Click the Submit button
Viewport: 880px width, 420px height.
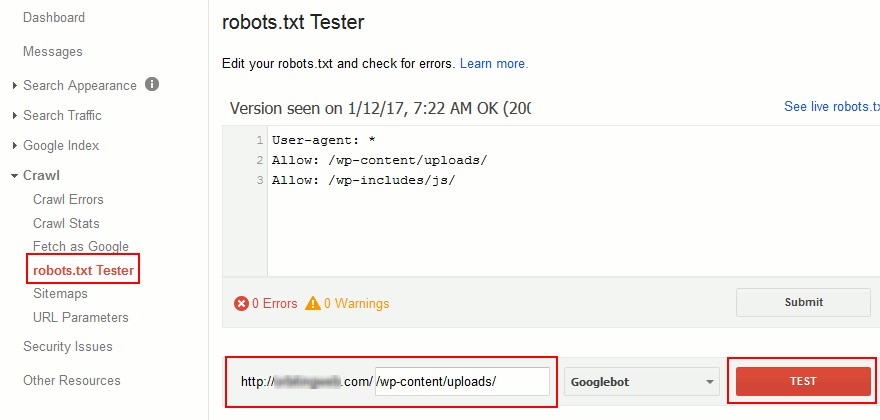(x=803, y=302)
